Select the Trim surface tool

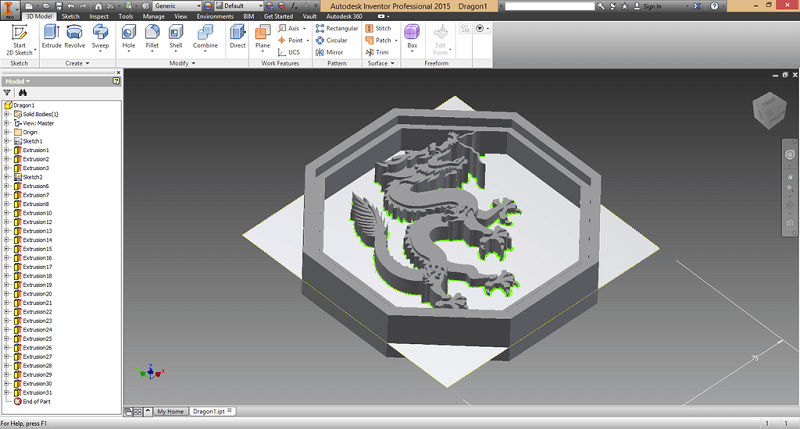377,52
